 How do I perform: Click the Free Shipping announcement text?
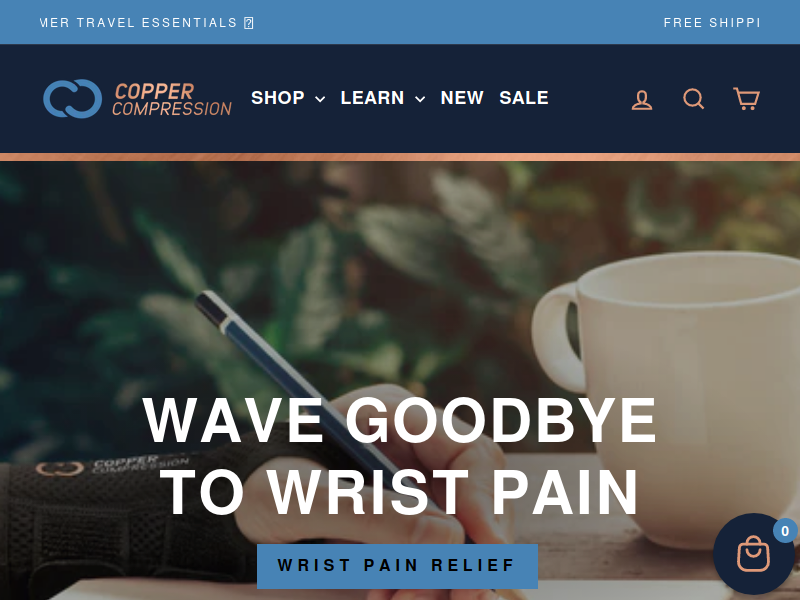pos(712,23)
